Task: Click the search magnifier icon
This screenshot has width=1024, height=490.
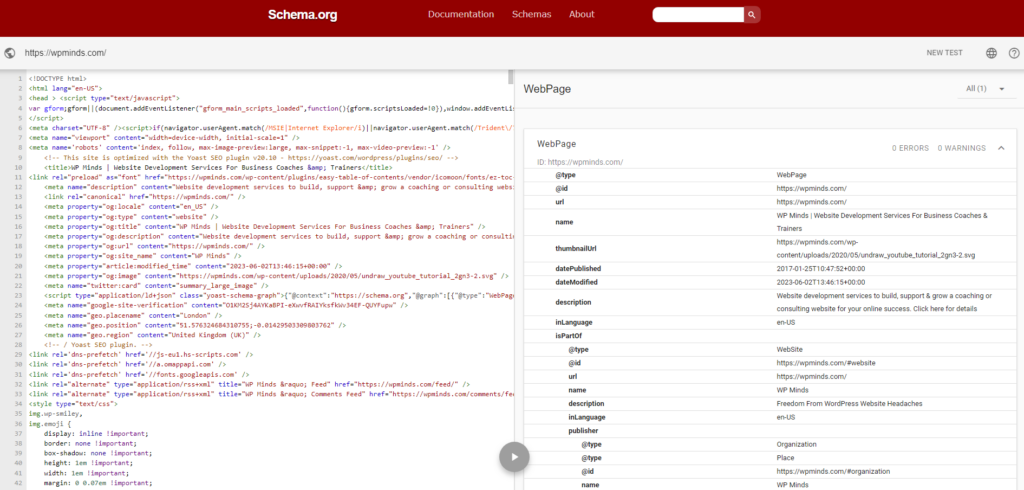Action: point(752,14)
